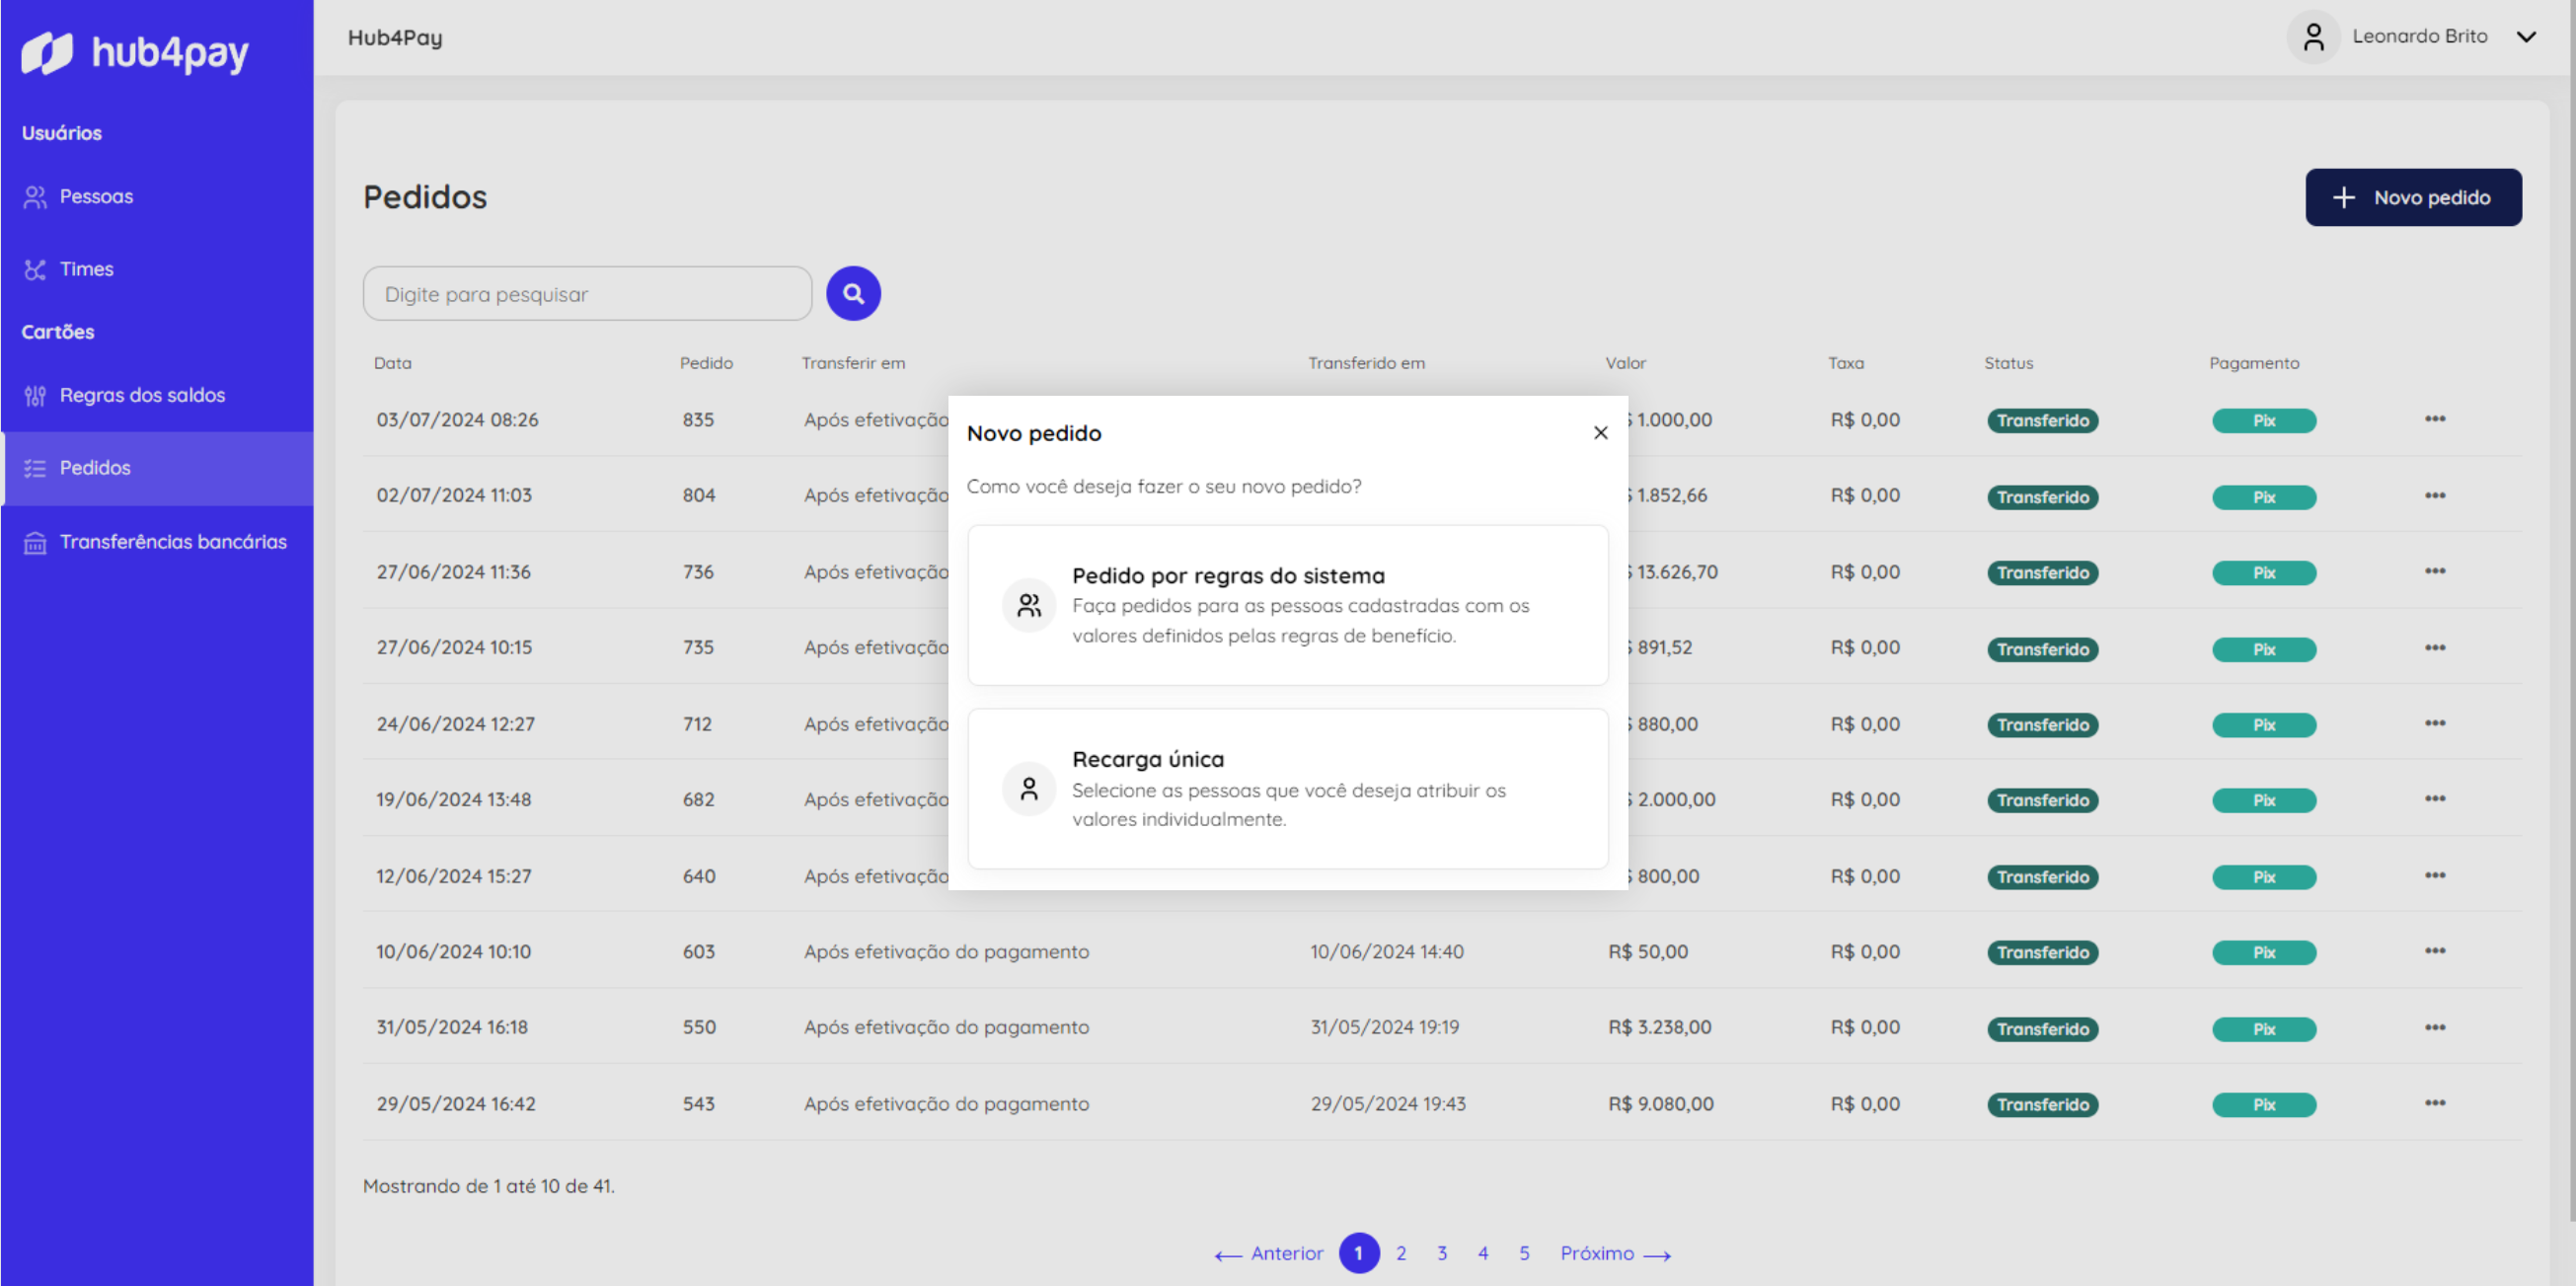Click transferred date 29/05/2024 19:43

1388,1104
